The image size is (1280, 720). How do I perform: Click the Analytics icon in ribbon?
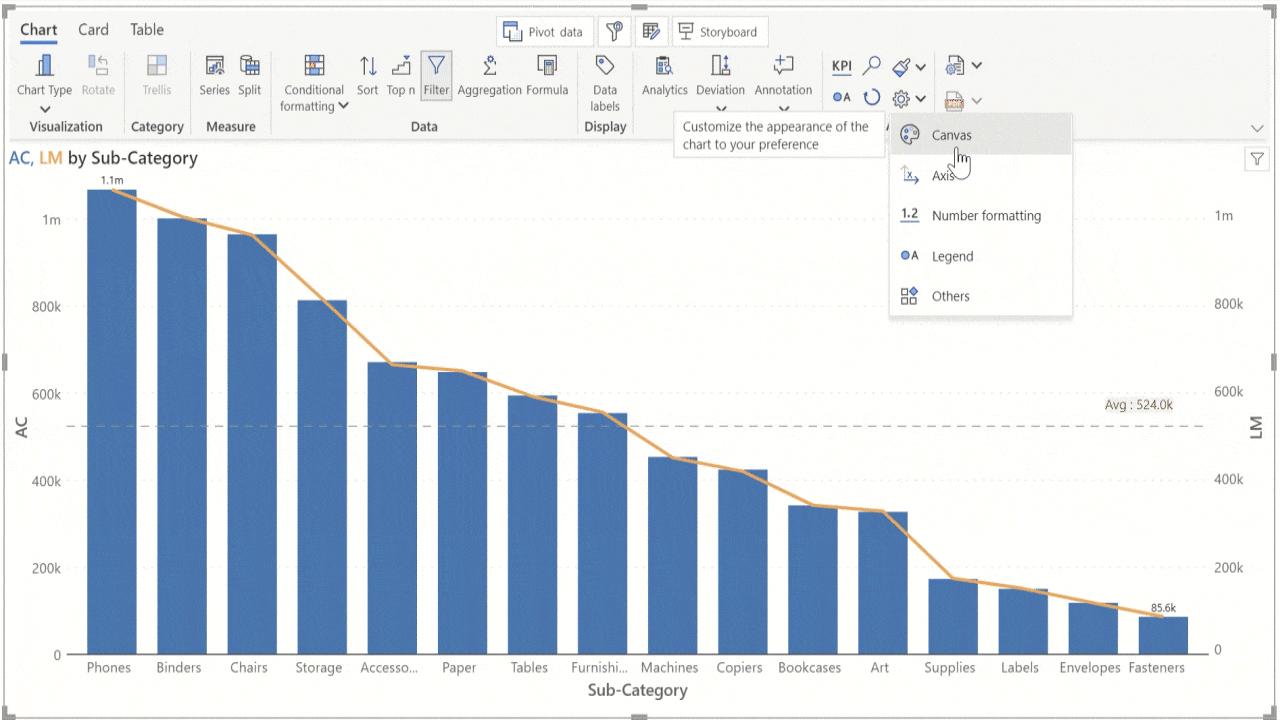[x=664, y=67]
